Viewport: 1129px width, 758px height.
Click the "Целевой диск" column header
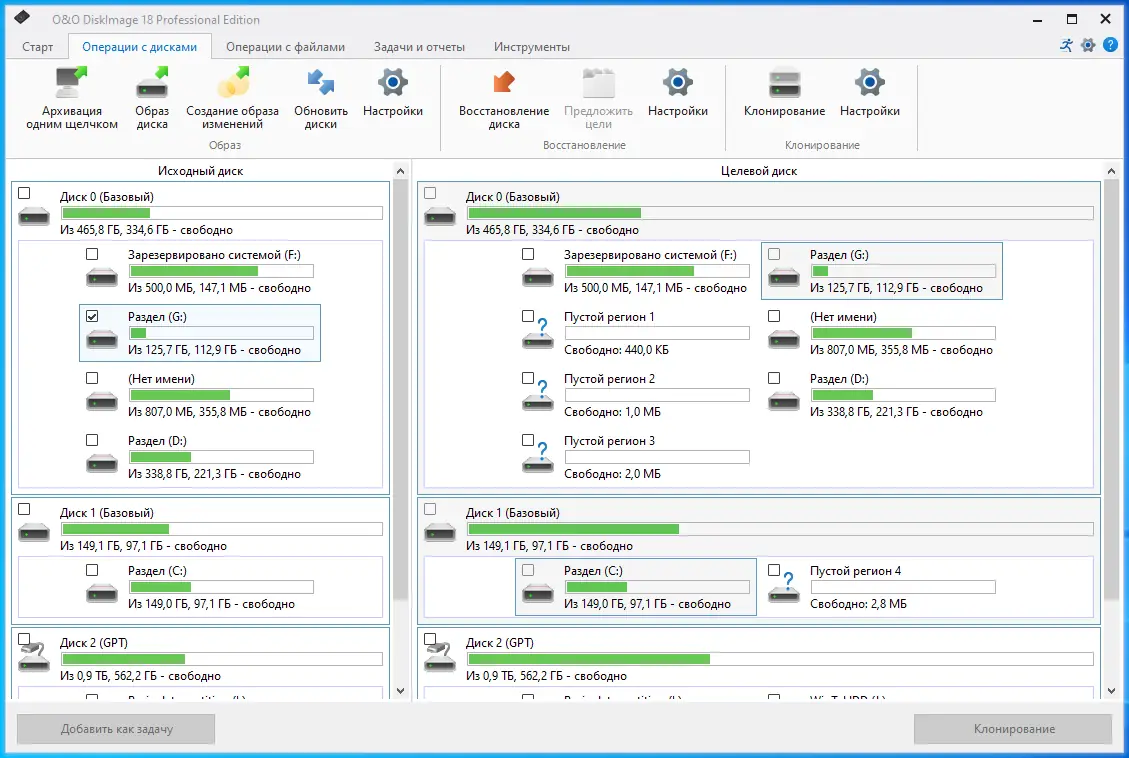click(759, 171)
